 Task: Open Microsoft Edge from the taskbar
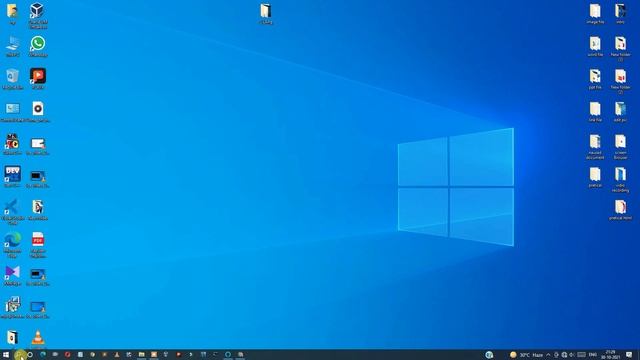tap(43, 355)
